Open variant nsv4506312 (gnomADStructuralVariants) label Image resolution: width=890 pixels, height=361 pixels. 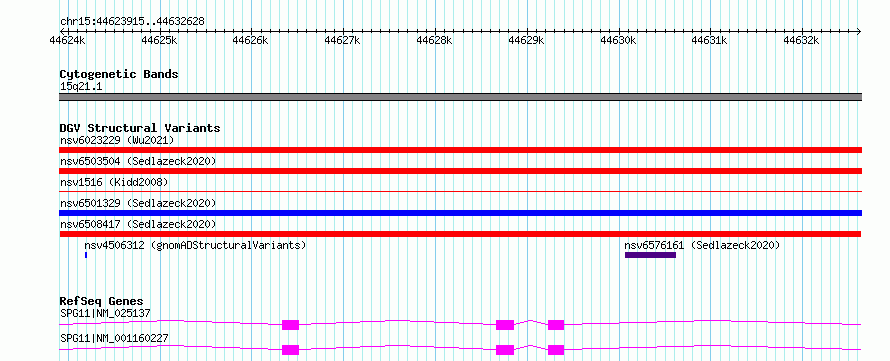pyautogui.click(x=195, y=245)
